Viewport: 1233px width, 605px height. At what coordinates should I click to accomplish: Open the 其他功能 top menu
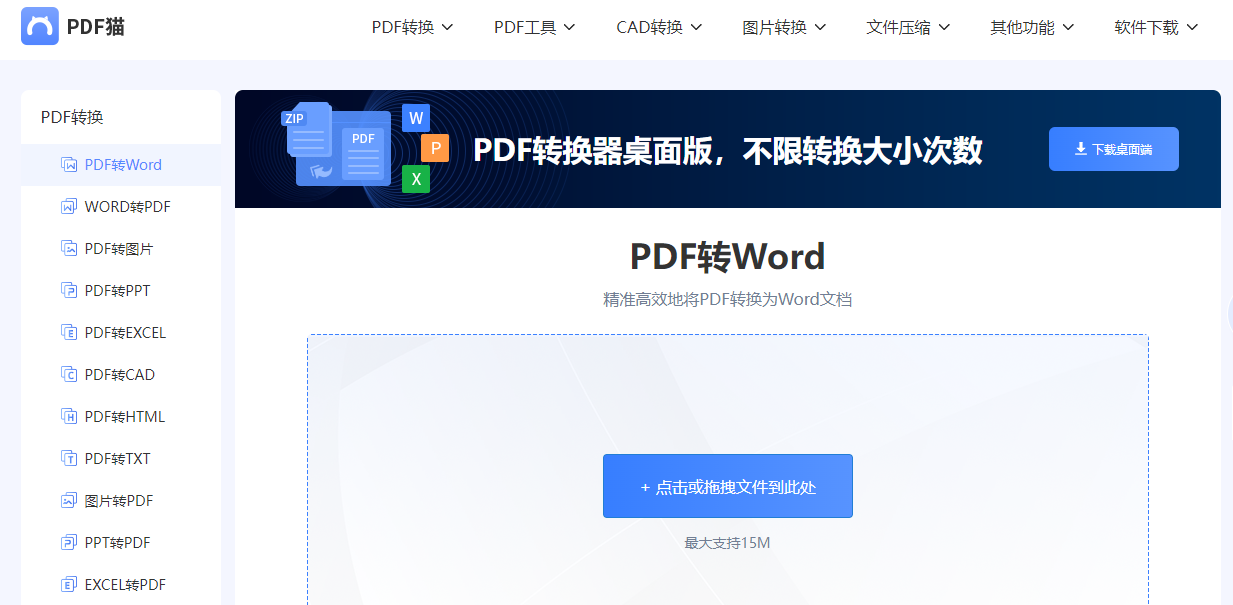(x=1032, y=28)
